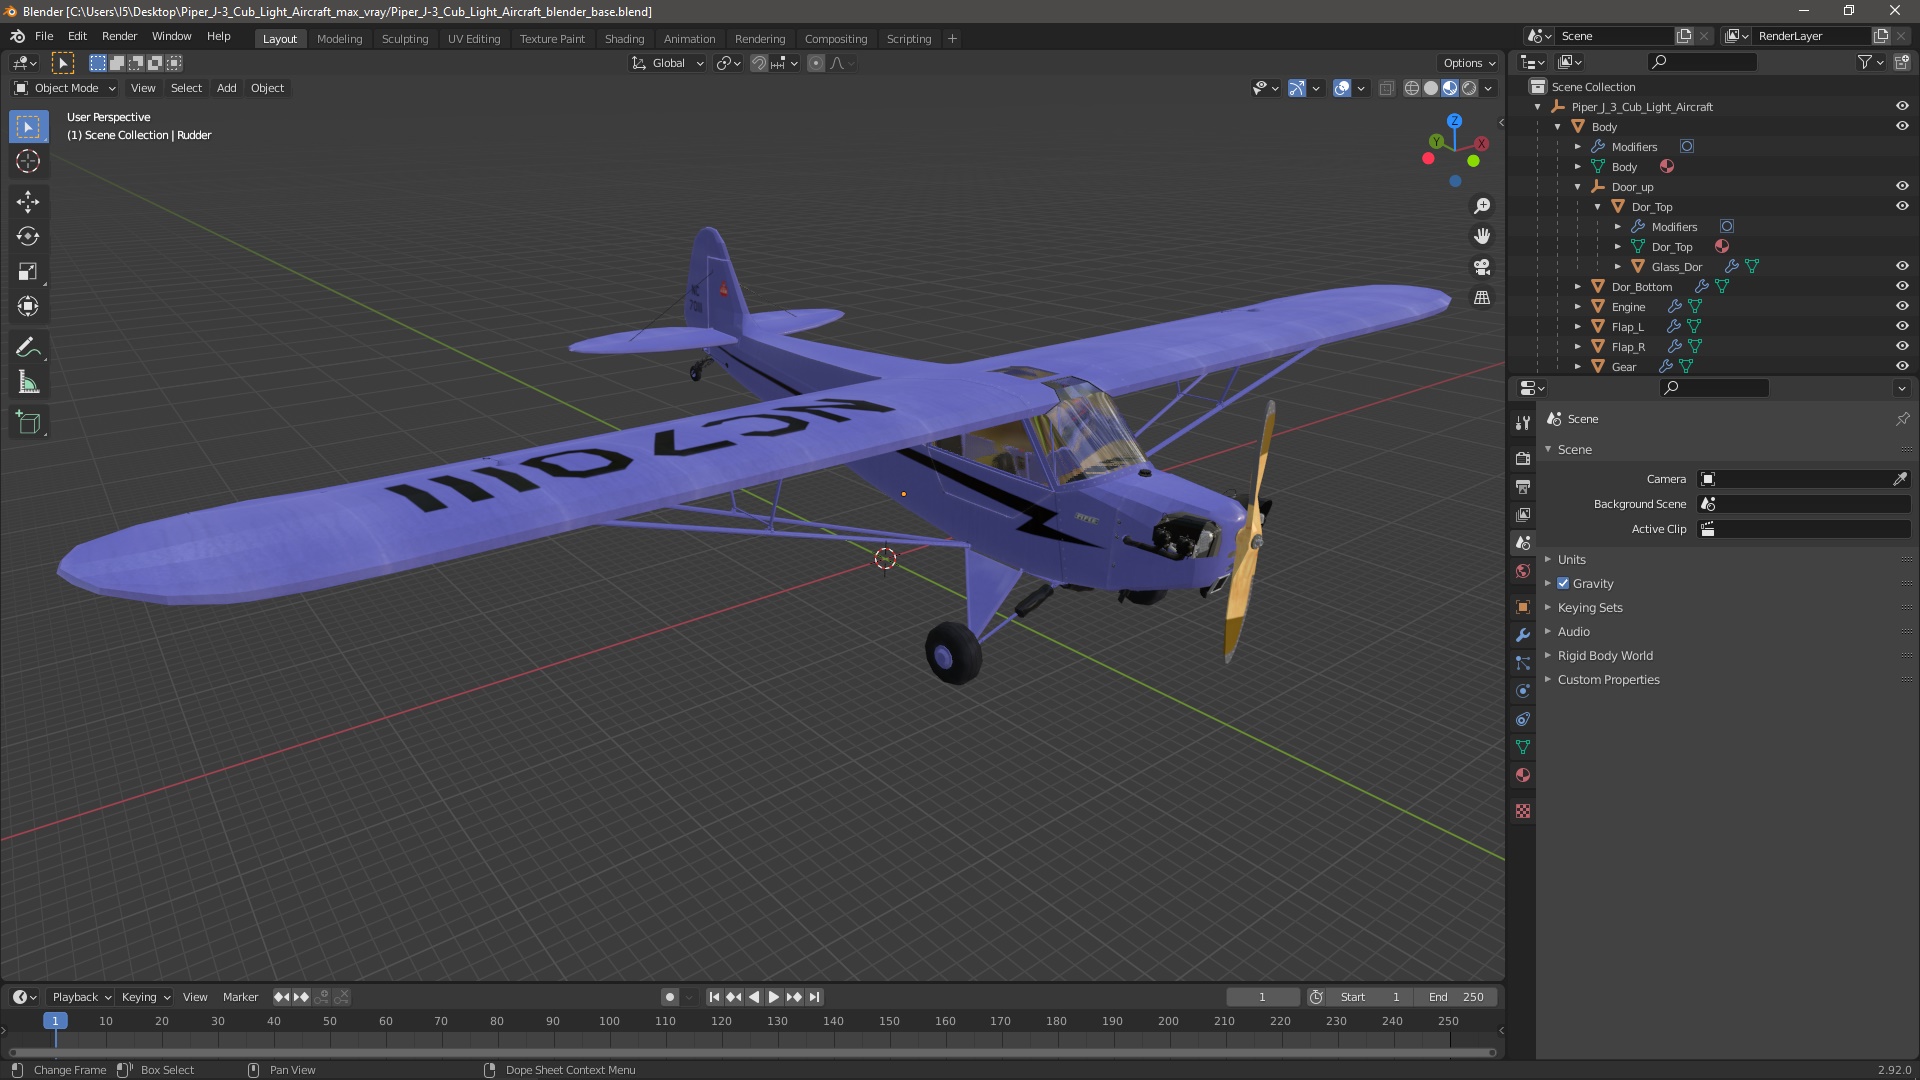Open the Render properties tab

click(1523, 458)
